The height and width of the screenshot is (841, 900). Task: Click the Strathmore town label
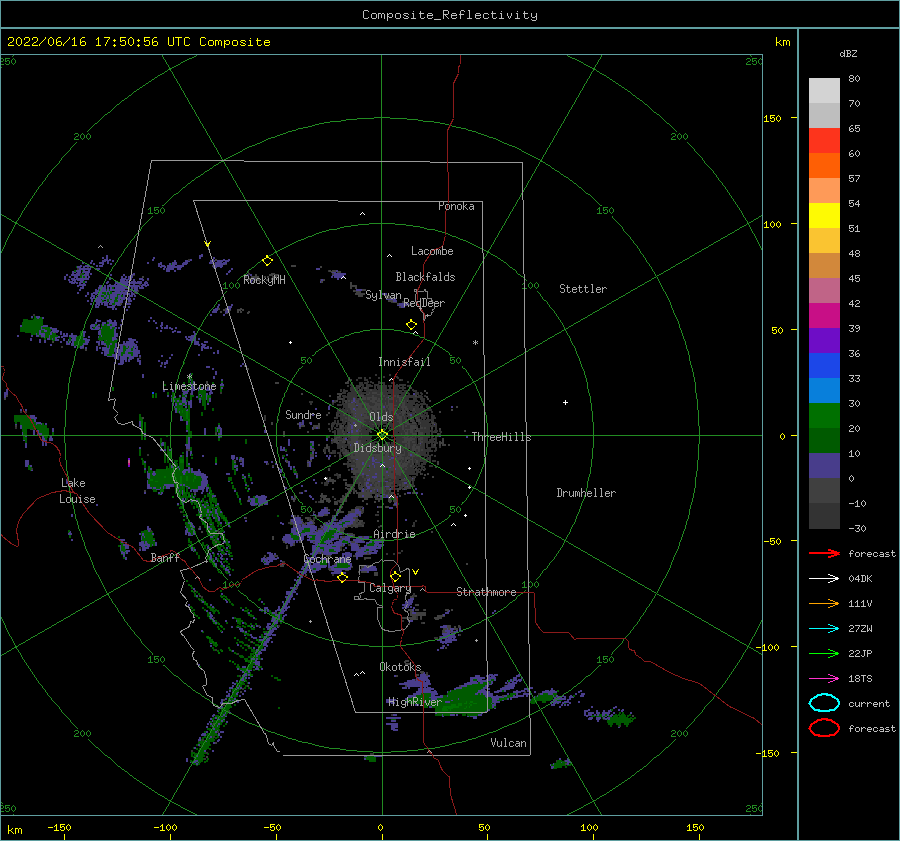(486, 592)
